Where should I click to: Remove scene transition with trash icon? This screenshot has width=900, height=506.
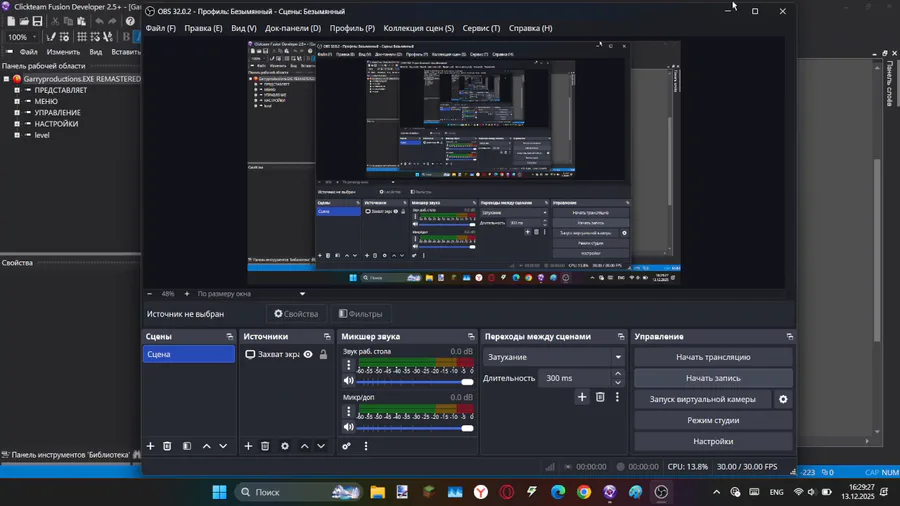pyautogui.click(x=600, y=397)
